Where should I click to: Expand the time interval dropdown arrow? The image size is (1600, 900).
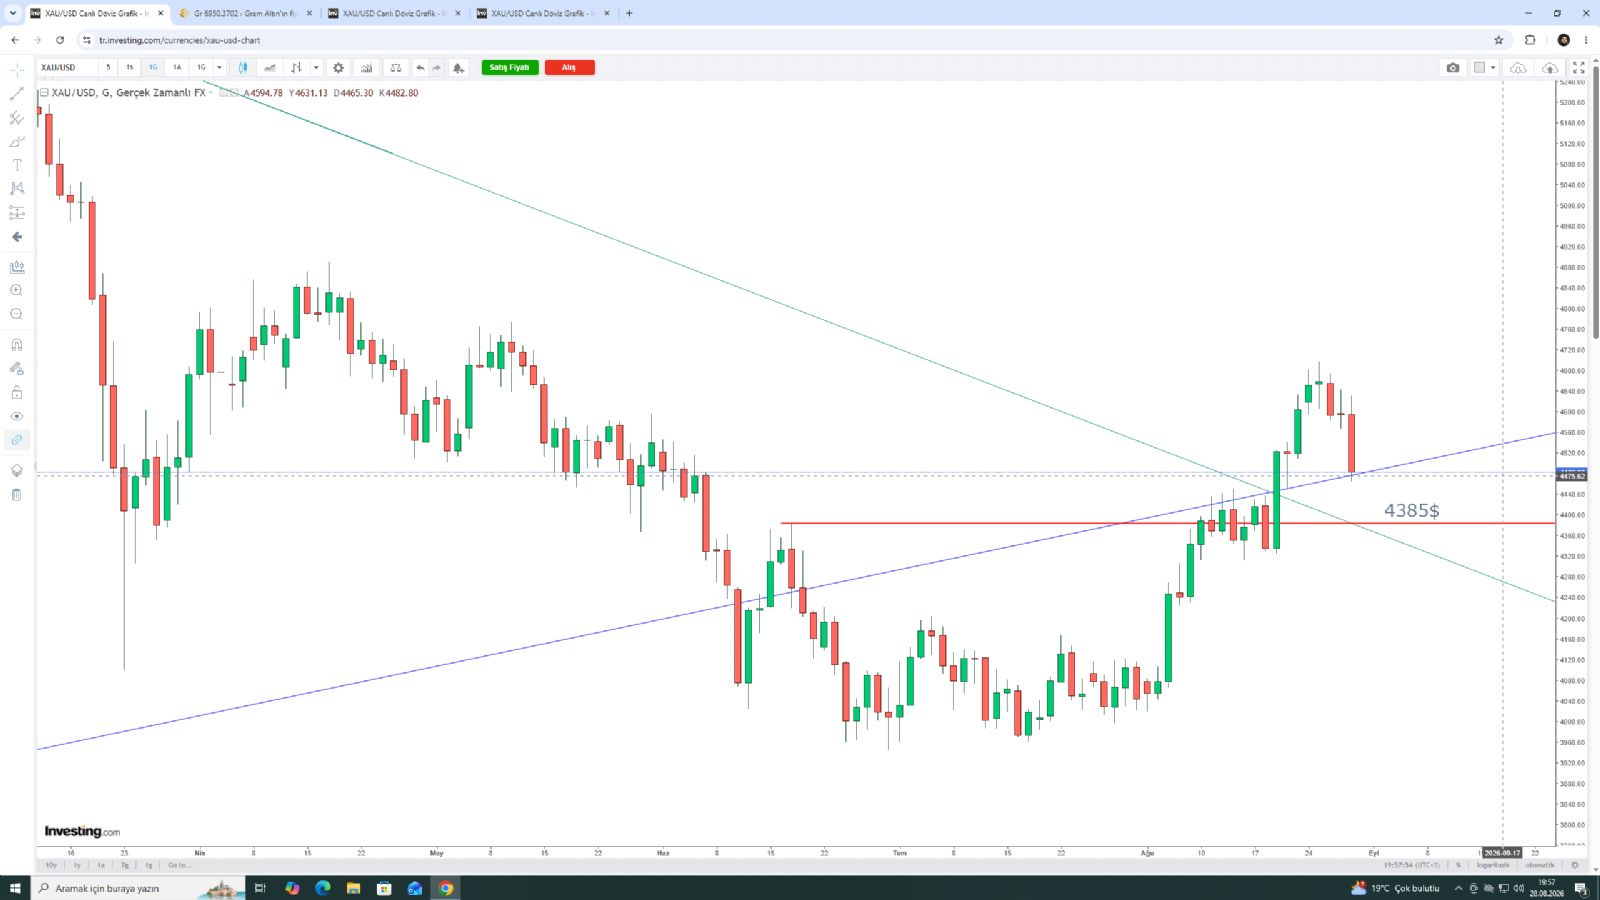point(219,68)
